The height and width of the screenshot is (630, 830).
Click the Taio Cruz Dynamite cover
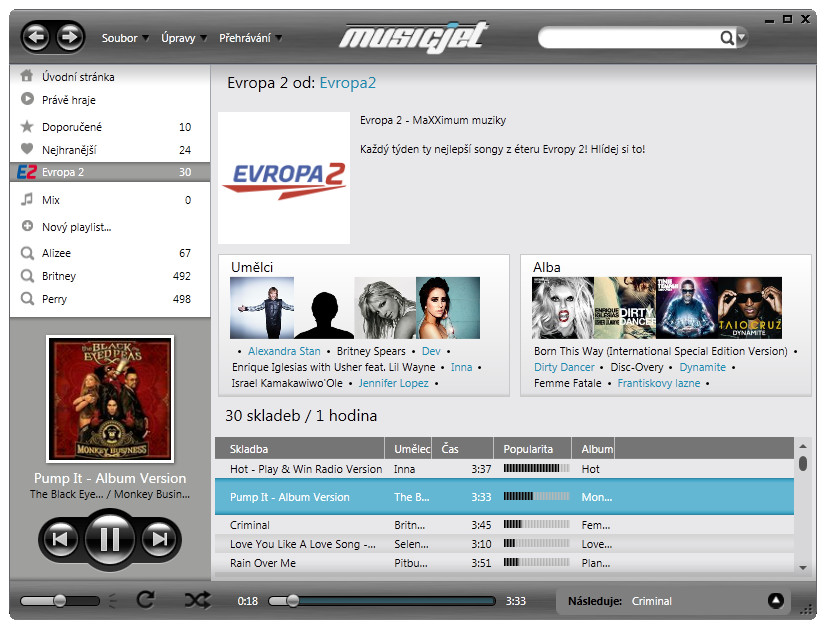[750, 308]
